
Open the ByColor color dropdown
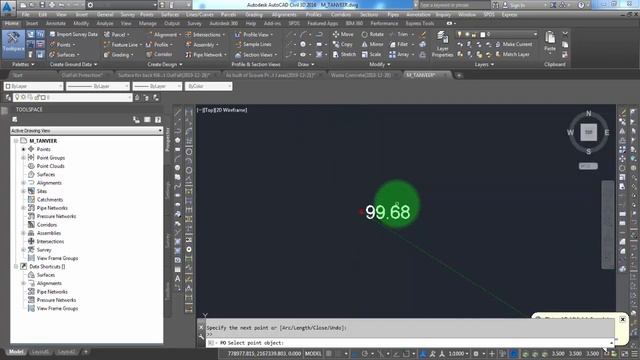[209, 86]
